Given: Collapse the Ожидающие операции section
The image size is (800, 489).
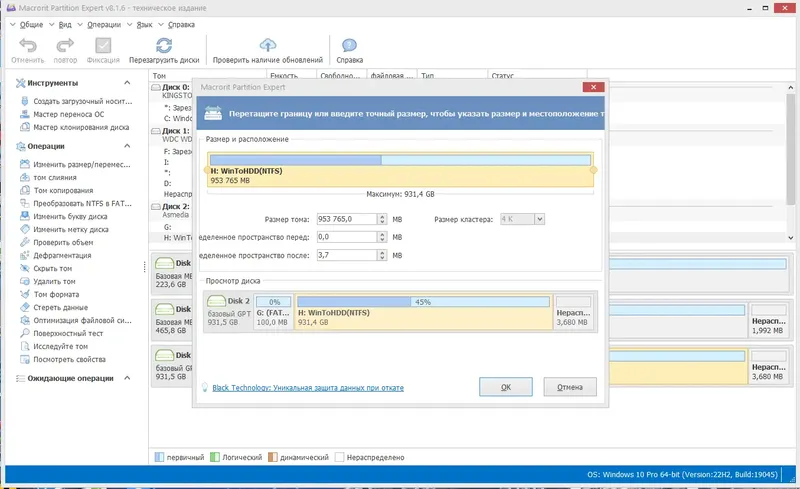Looking at the screenshot, I should click(x=127, y=378).
